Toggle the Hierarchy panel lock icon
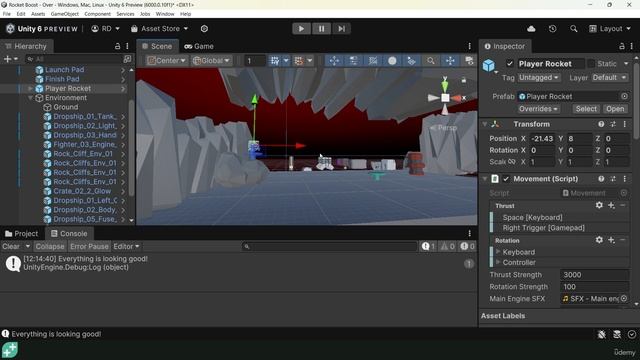The image size is (640, 360). coord(118,46)
